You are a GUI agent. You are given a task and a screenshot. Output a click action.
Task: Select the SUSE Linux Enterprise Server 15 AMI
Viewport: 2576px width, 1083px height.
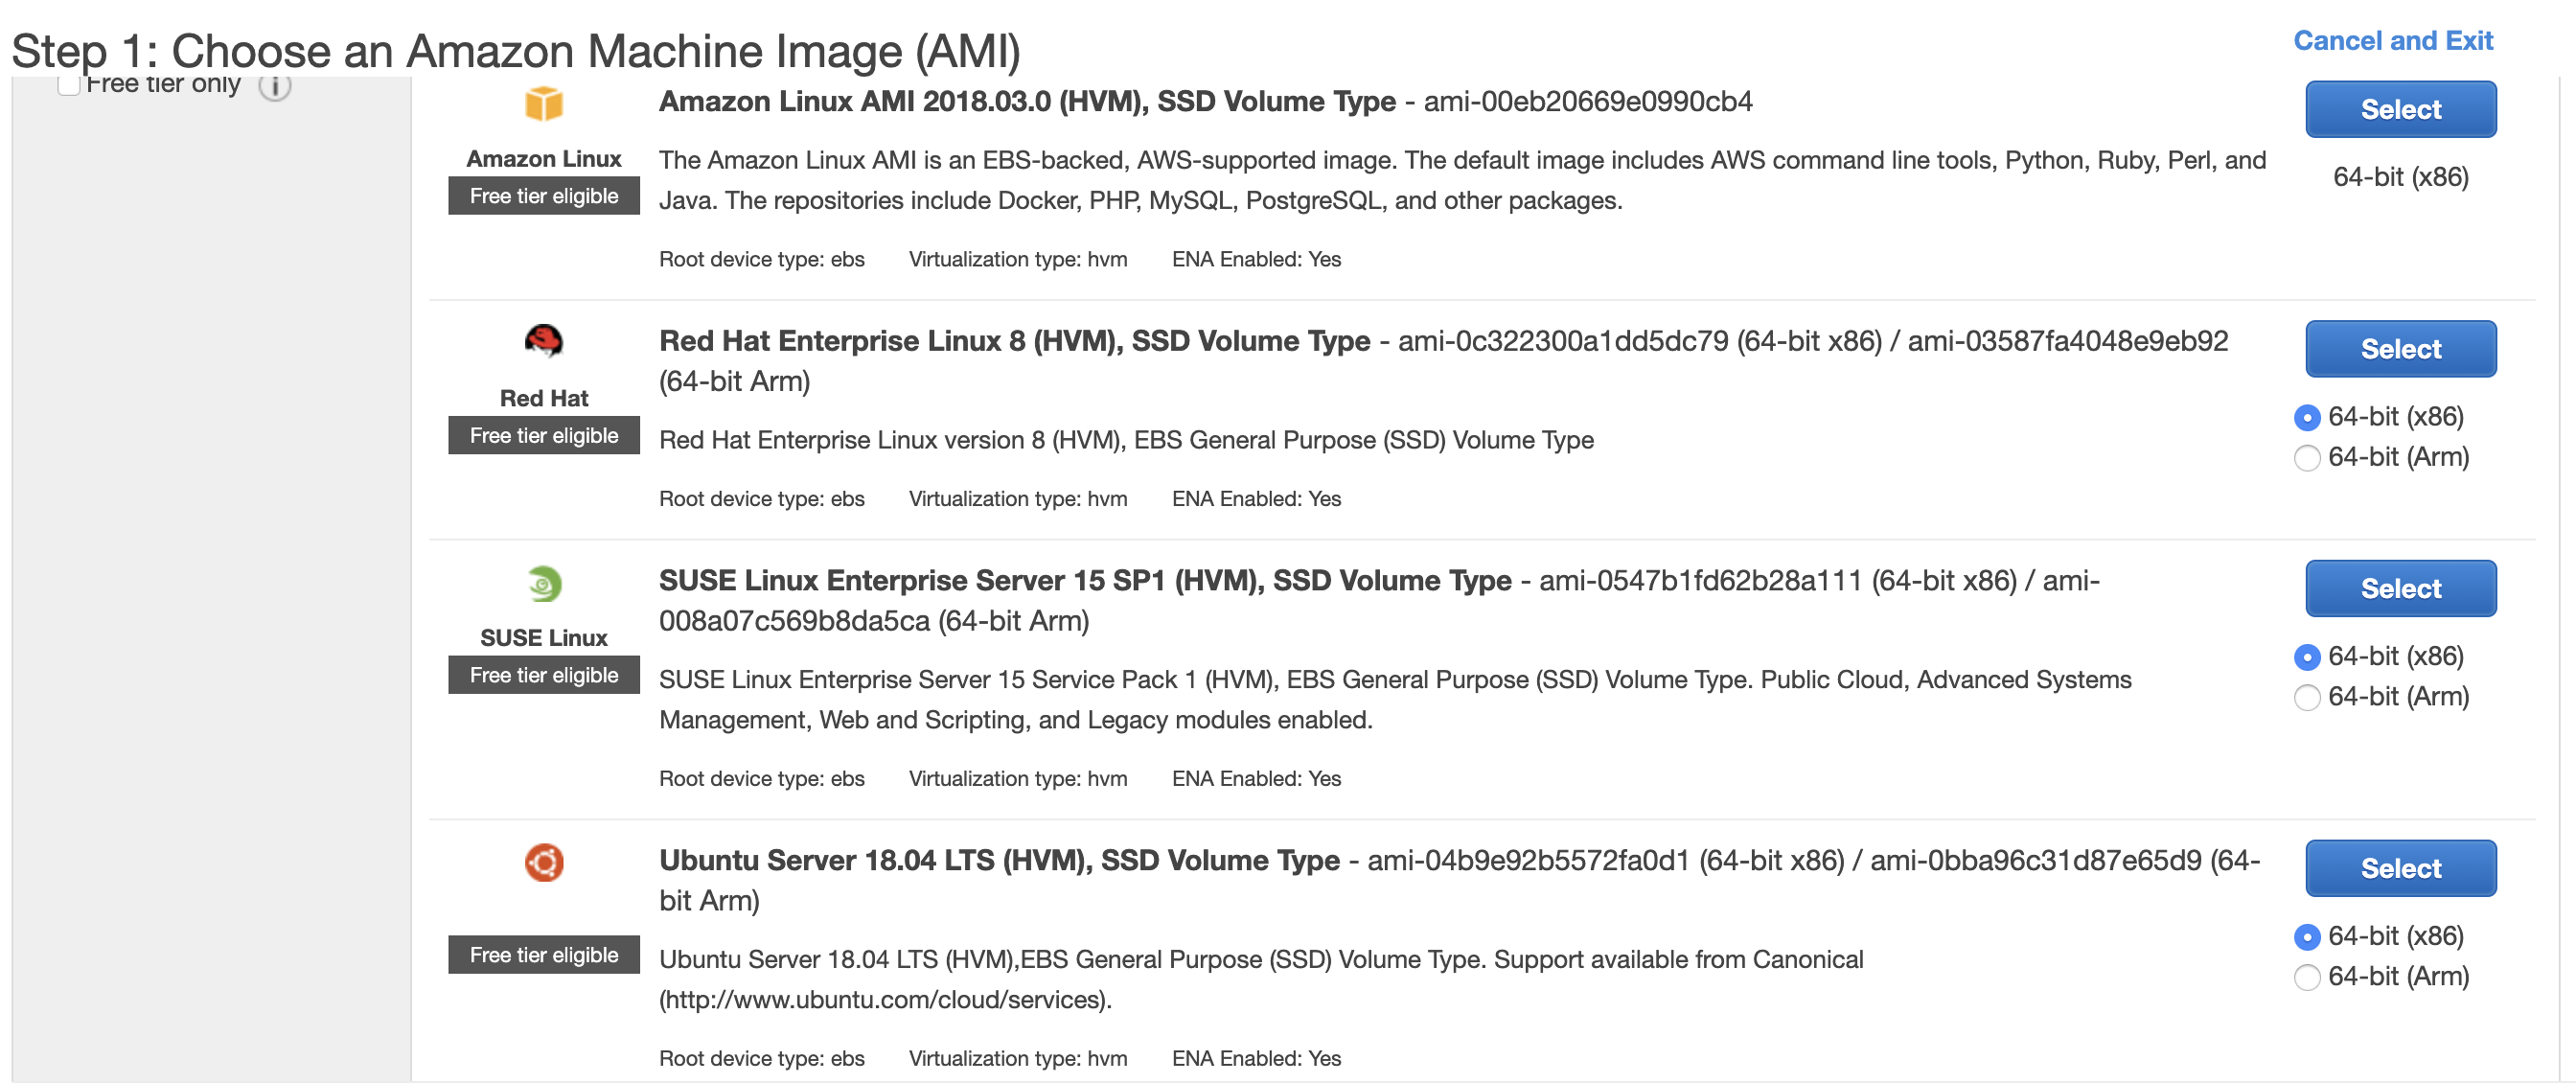click(2400, 589)
